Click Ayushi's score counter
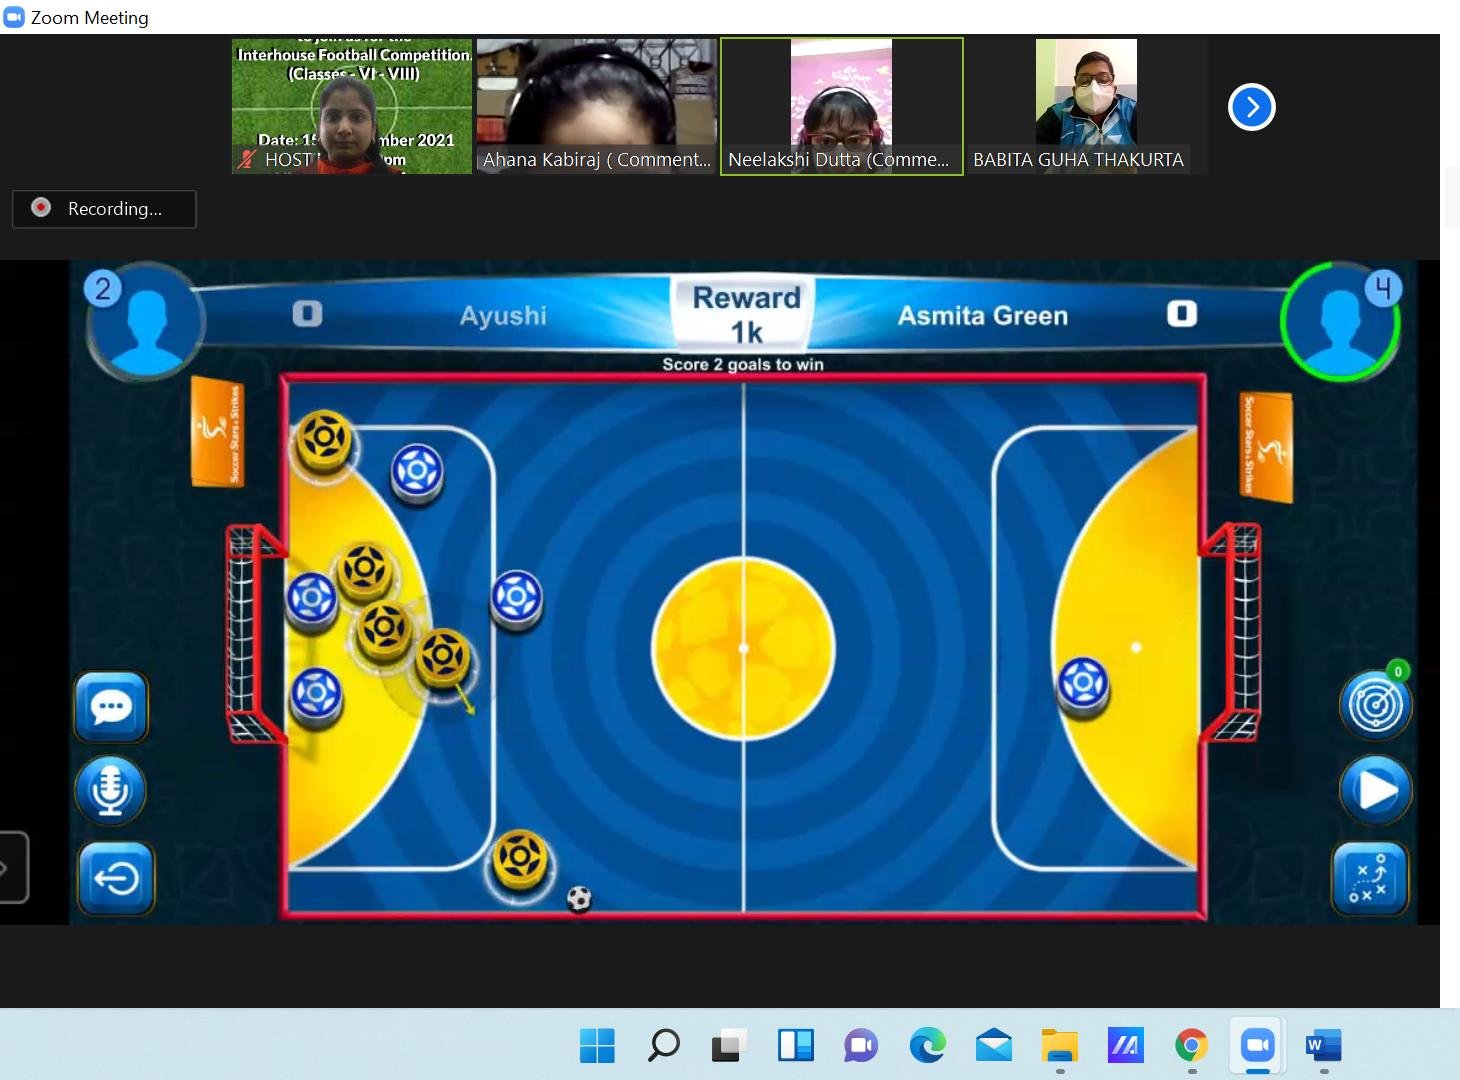This screenshot has width=1460, height=1080. 307,314
